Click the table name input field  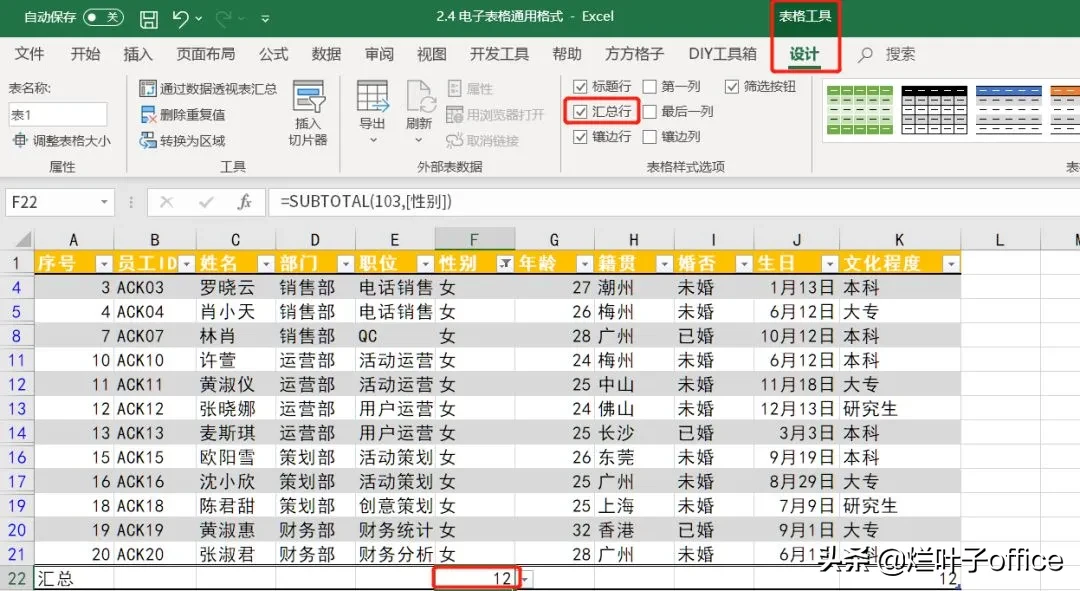[x=58, y=114]
